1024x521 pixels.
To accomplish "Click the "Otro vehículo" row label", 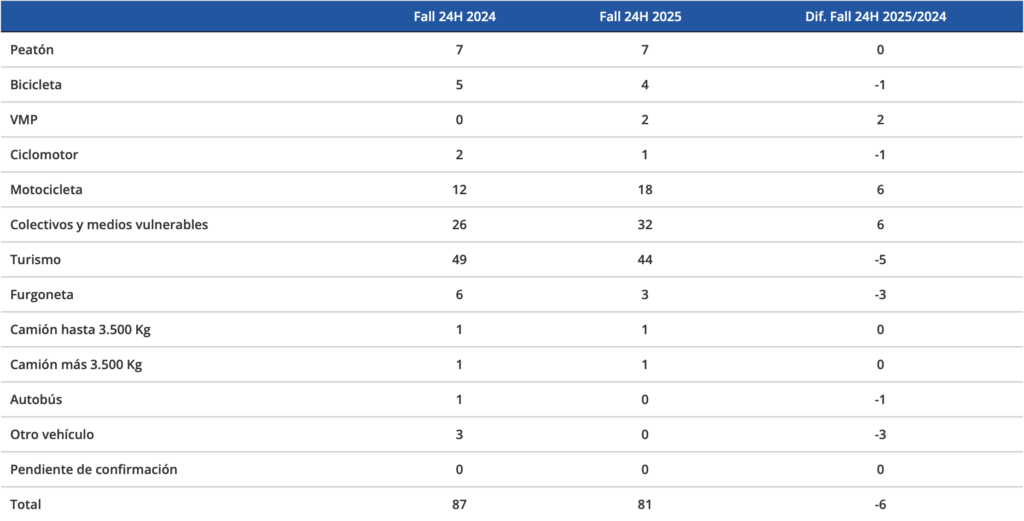I will 52,435.
